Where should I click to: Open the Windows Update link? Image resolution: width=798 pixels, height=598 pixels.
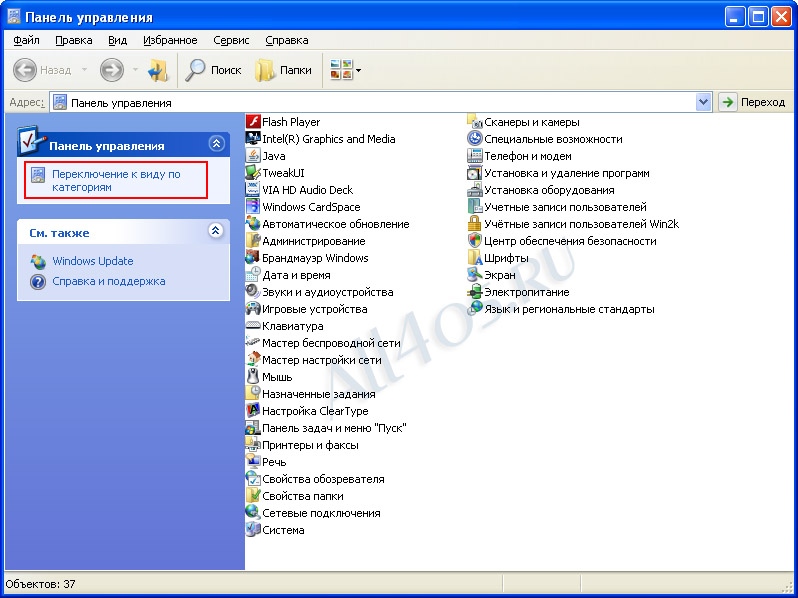click(x=93, y=261)
